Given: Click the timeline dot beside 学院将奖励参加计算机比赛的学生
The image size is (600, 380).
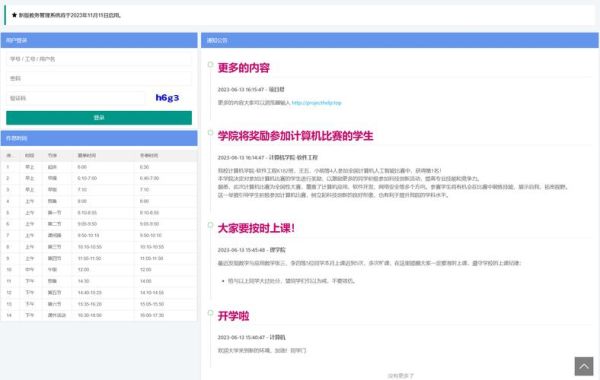Looking at the screenshot, I should (x=210, y=132).
